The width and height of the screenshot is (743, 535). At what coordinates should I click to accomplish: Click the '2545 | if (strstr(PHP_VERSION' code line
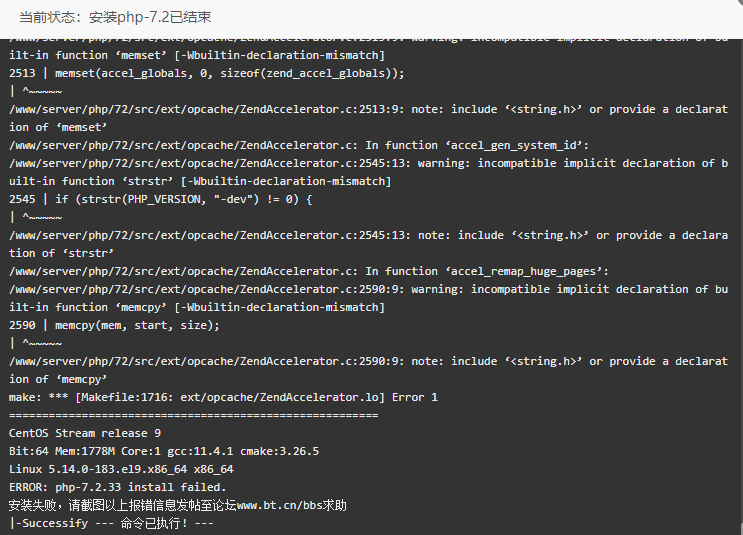pos(161,199)
